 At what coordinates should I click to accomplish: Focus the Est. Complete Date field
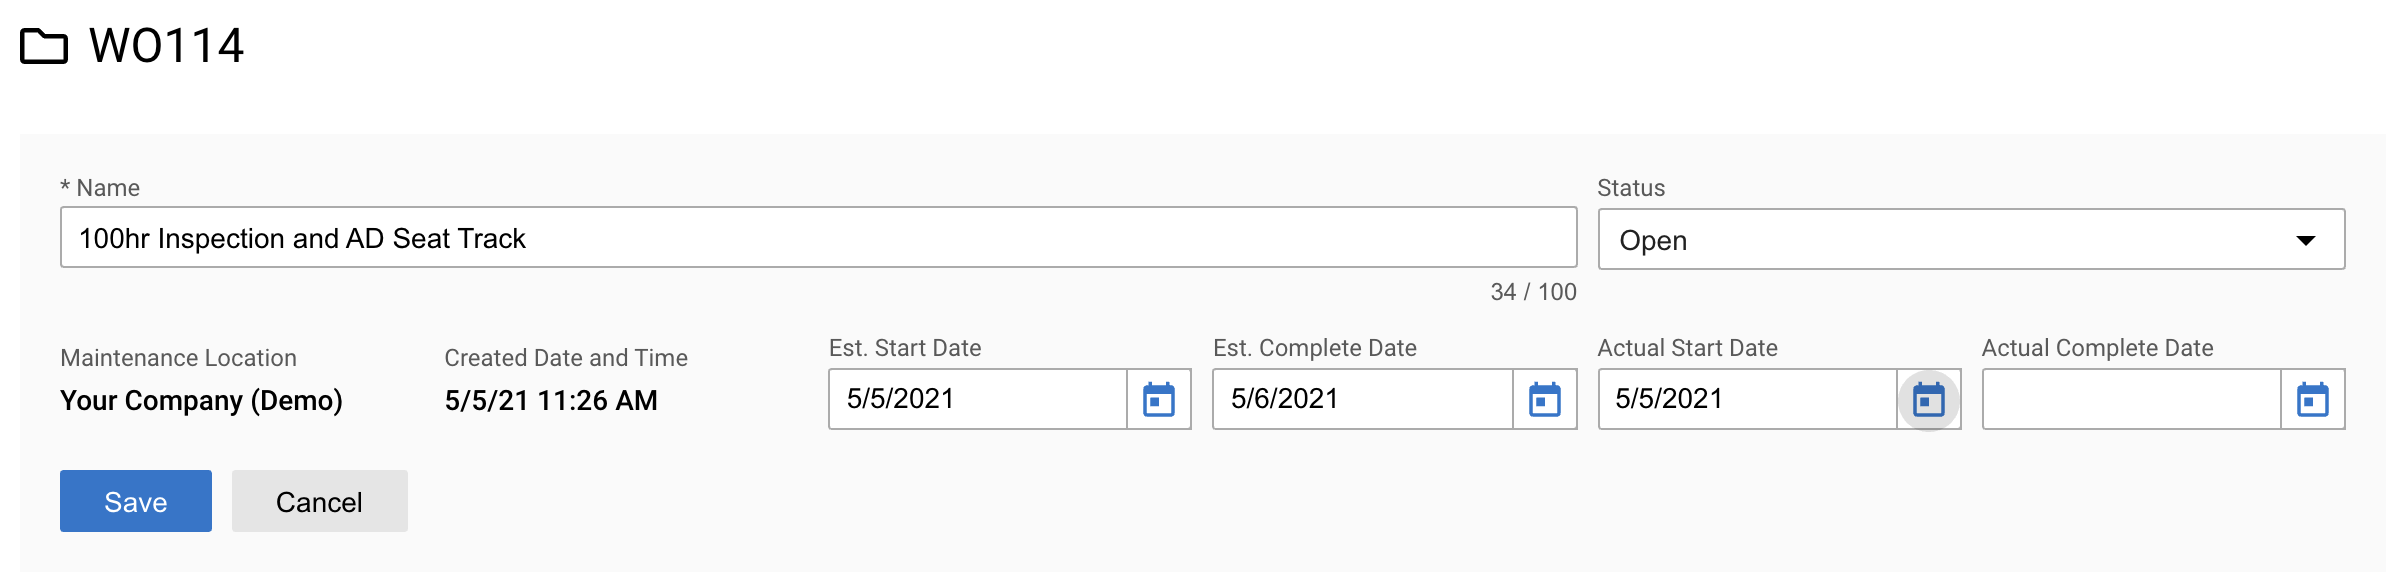[x=1363, y=399]
